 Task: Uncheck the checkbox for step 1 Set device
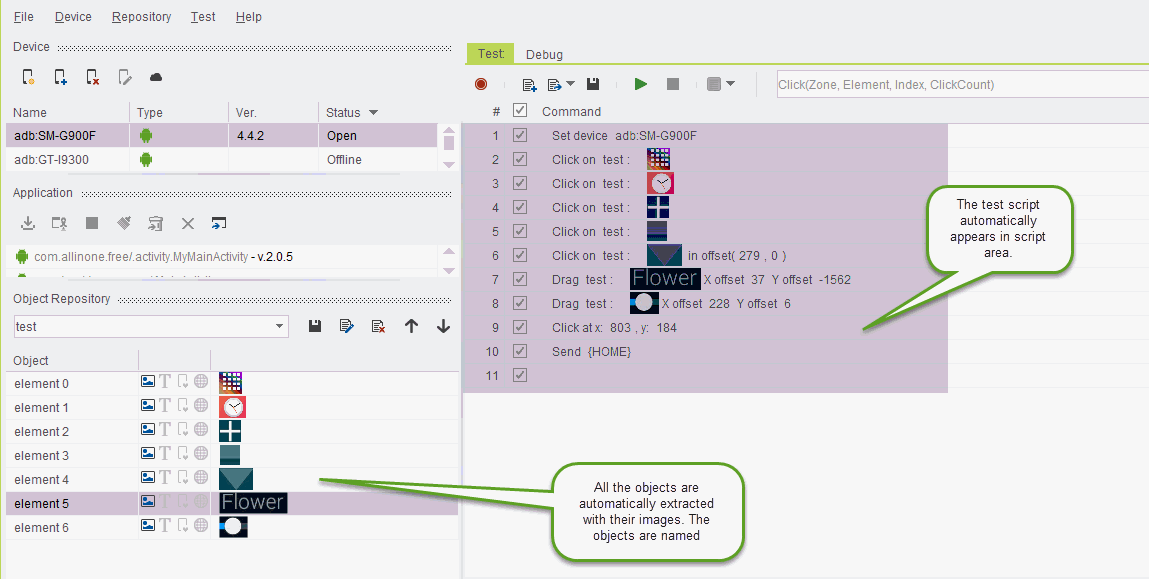click(x=519, y=136)
